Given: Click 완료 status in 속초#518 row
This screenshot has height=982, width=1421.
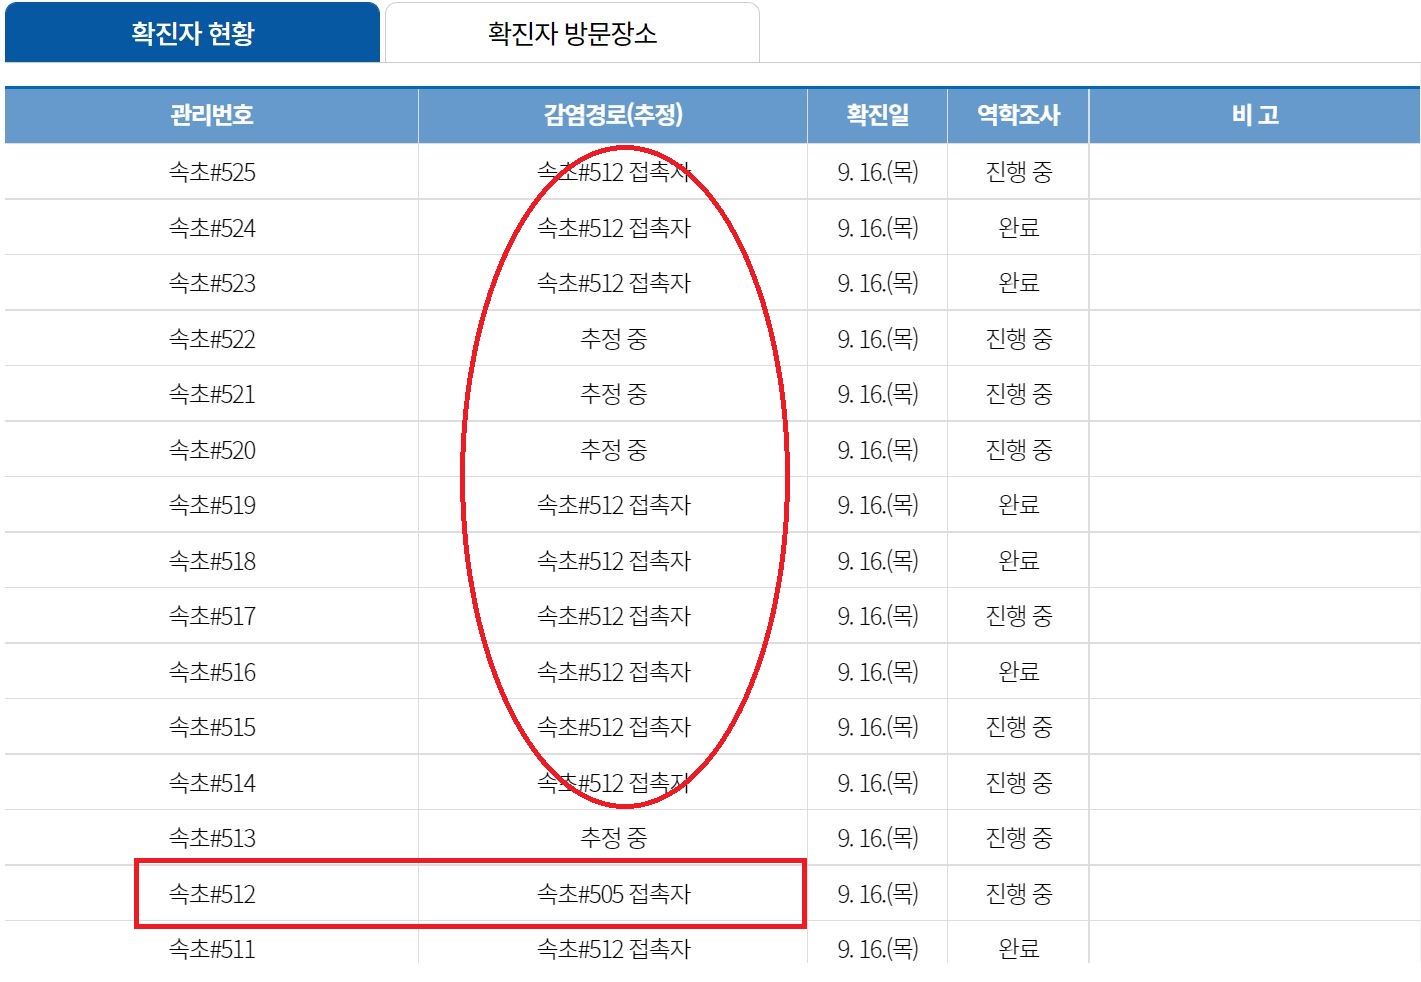Looking at the screenshot, I should click(1018, 561).
